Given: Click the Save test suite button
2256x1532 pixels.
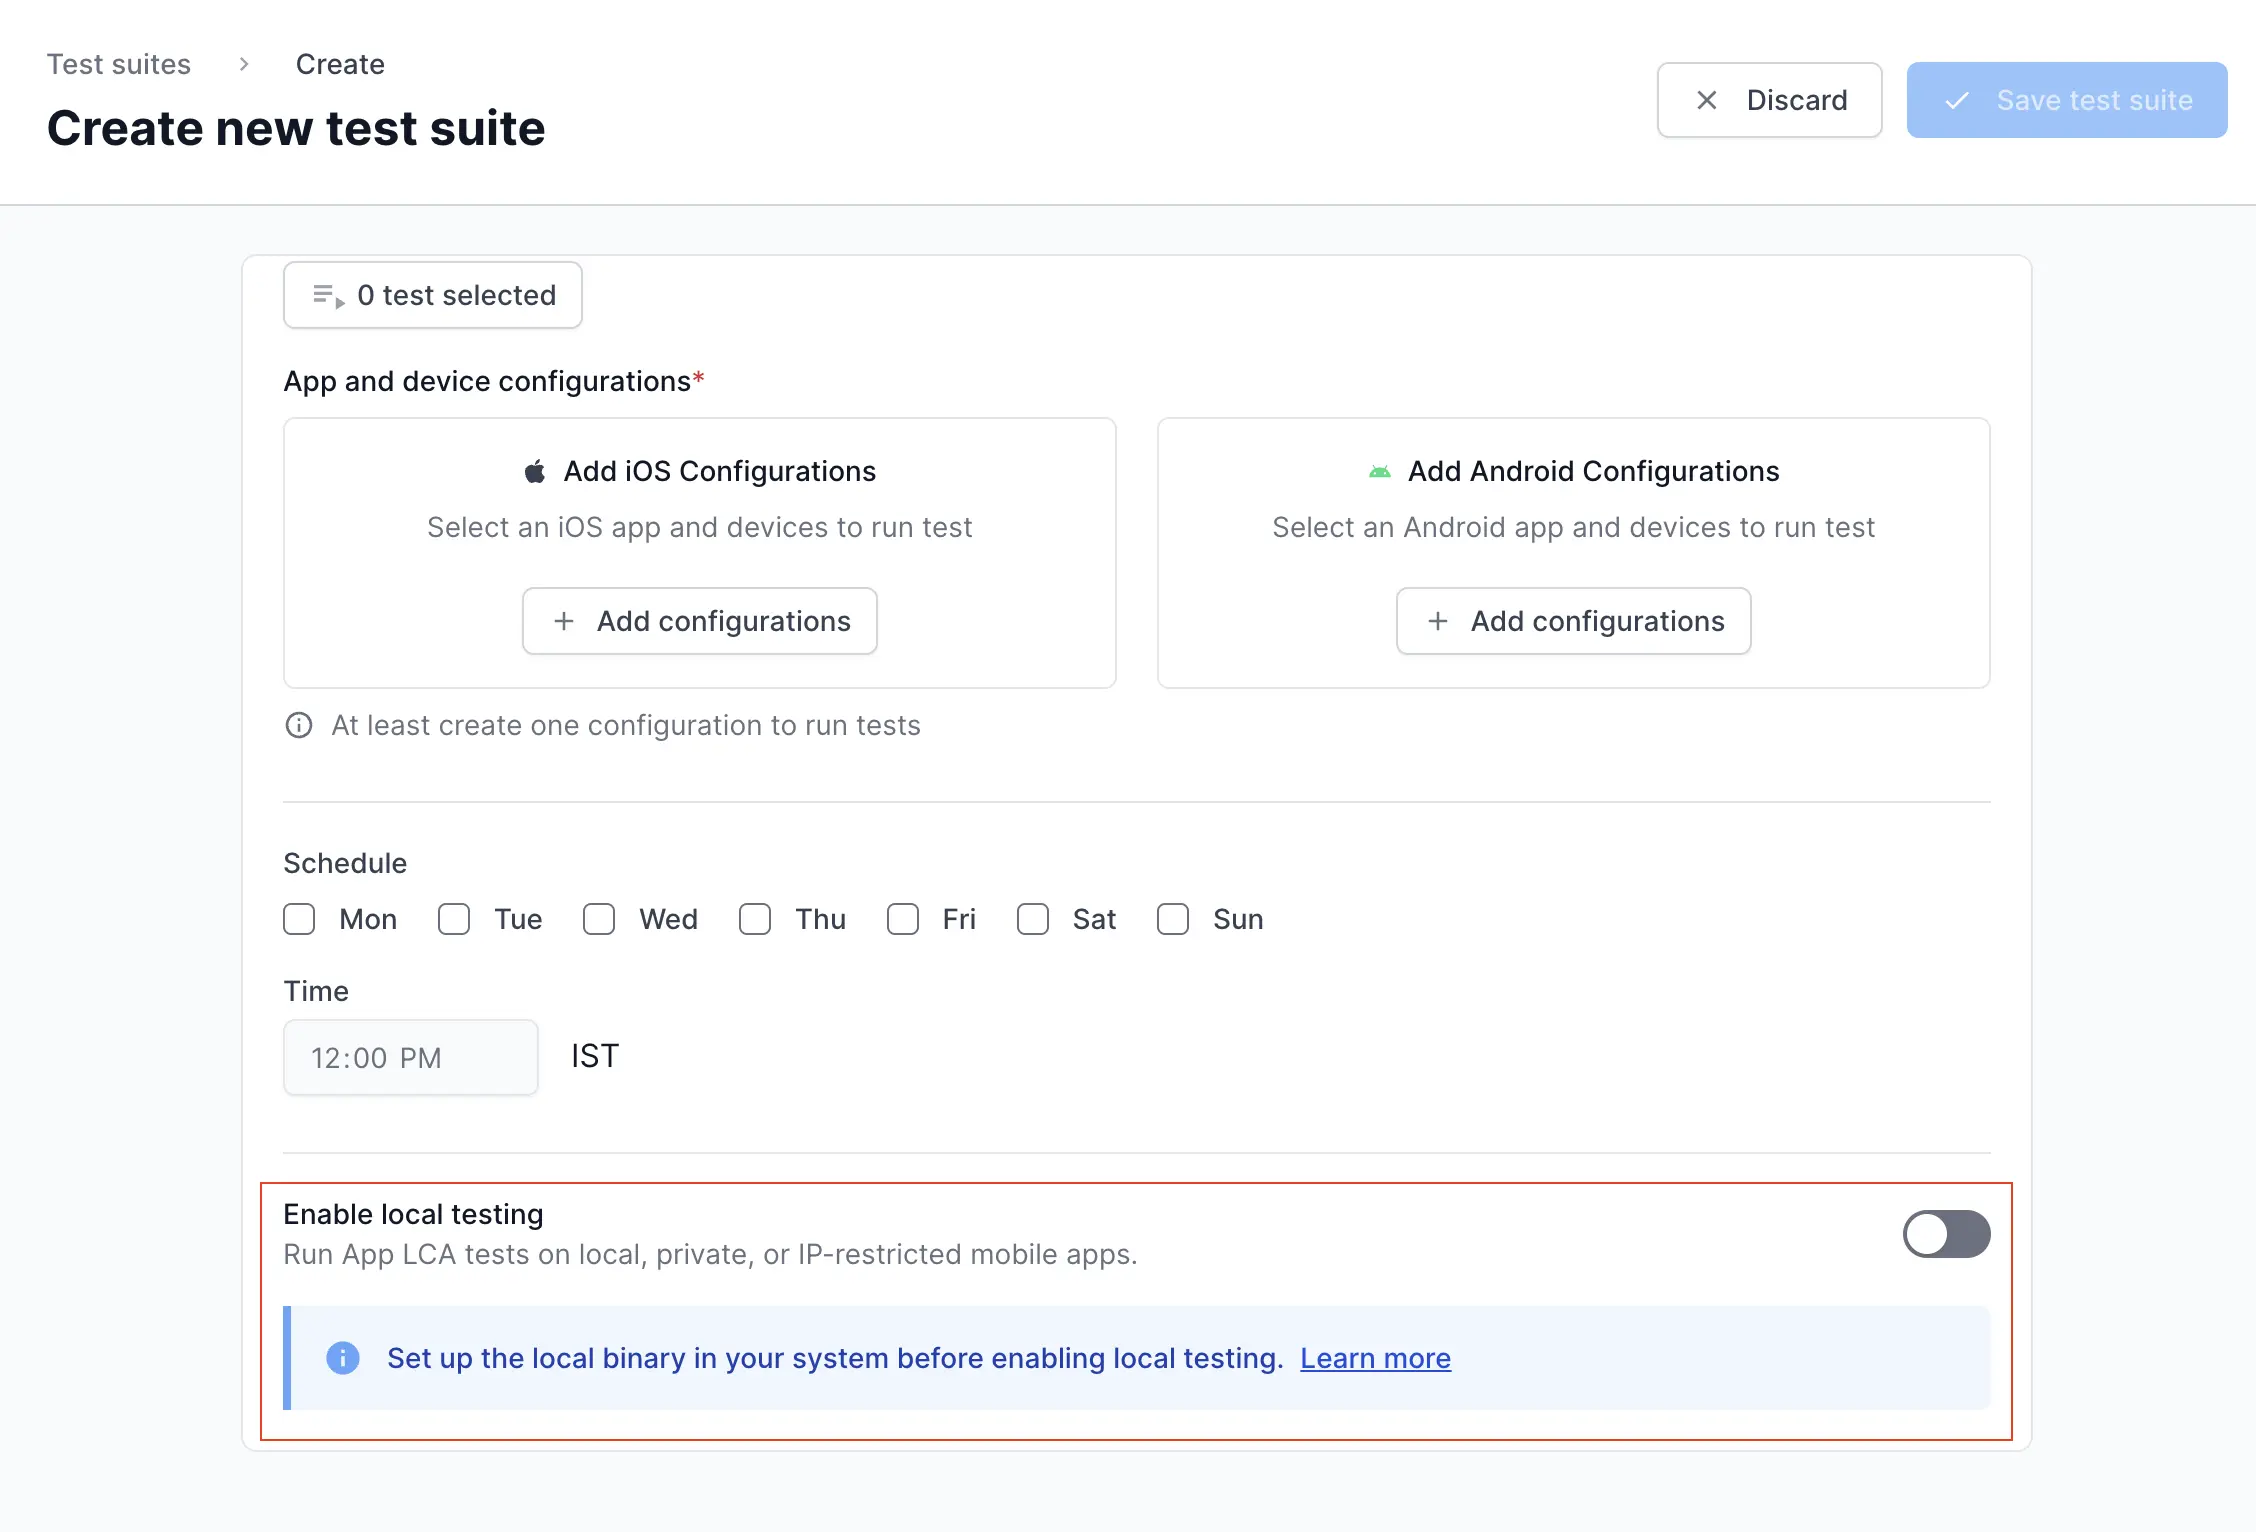Looking at the screenshot, I should click(x=2065, y=100).
